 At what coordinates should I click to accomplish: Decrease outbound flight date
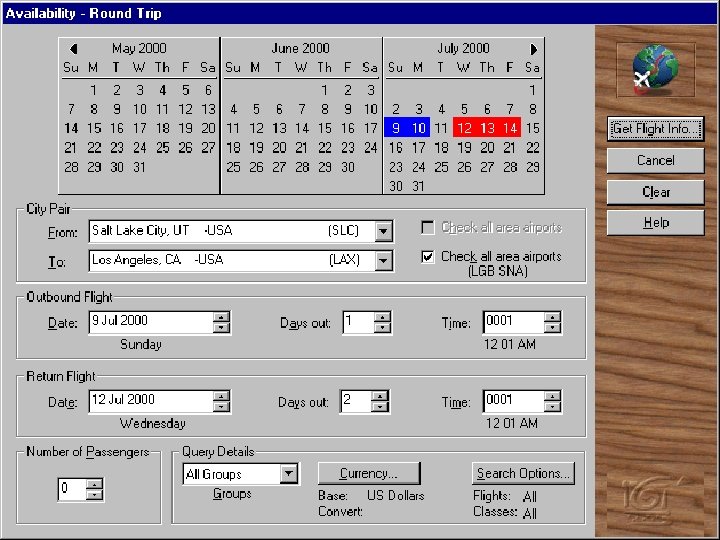(221, 327)
